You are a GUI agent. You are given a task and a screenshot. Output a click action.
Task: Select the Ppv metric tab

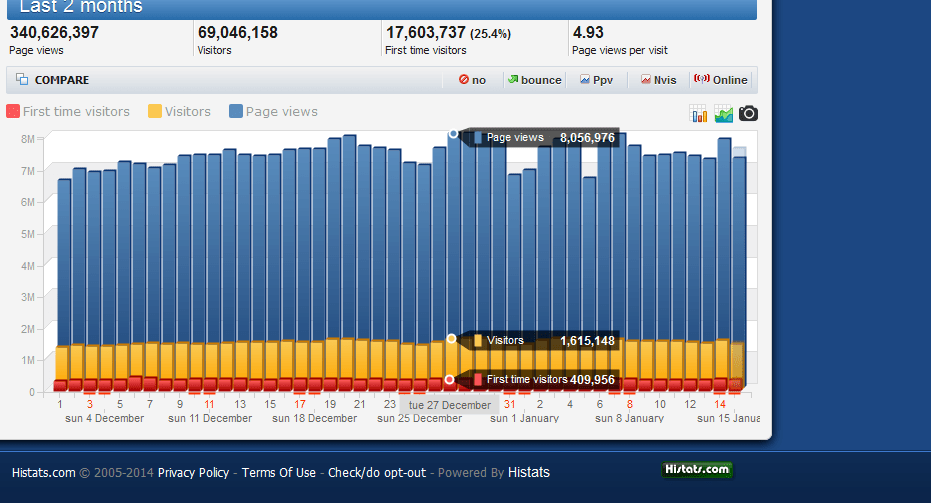[596, 80]
